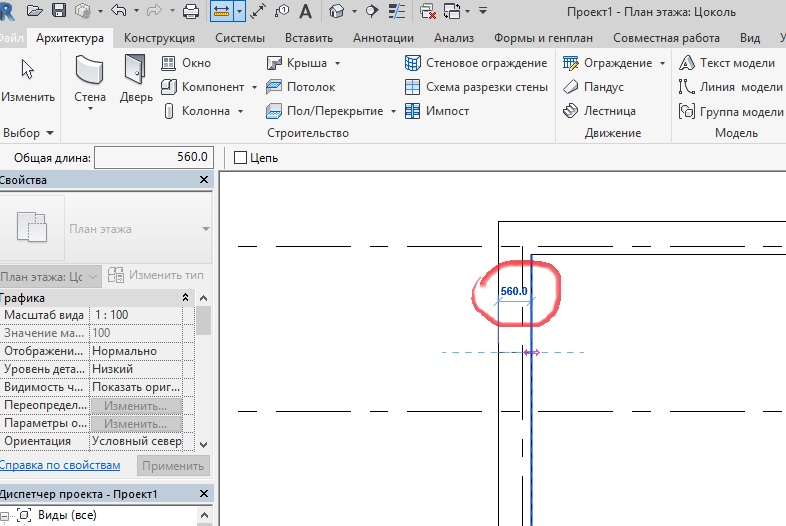This screenshot has height=526, width=786.
Task: Open the Вставить ribbon tab
Action: pos(309,38)
